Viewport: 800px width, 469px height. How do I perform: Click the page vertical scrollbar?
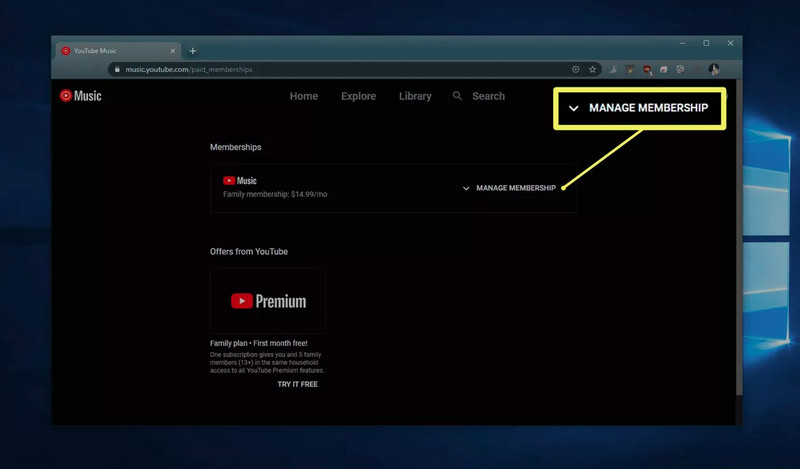point(739,237)
